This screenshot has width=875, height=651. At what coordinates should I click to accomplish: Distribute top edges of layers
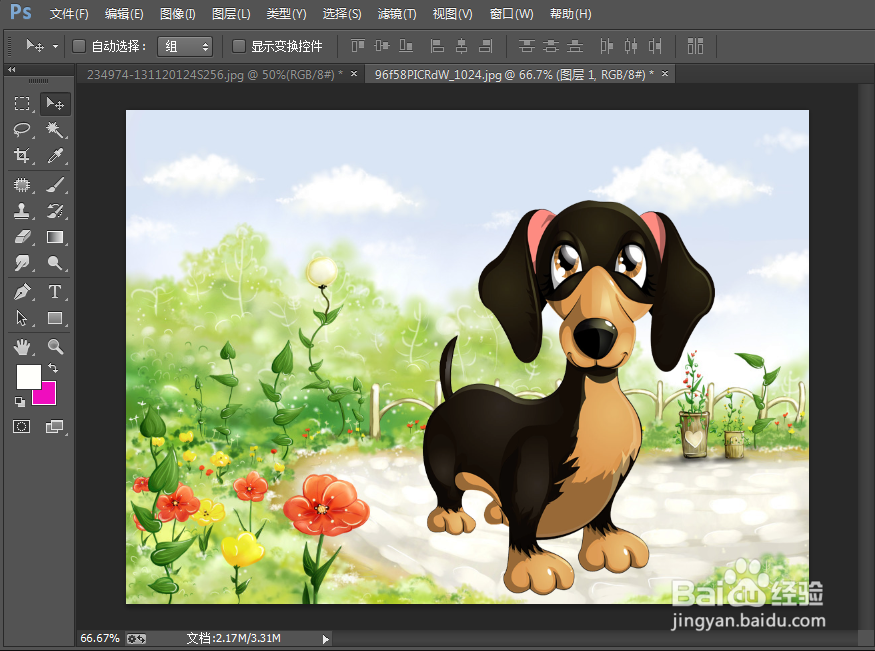pyautogui.click(x=526, y=46)
